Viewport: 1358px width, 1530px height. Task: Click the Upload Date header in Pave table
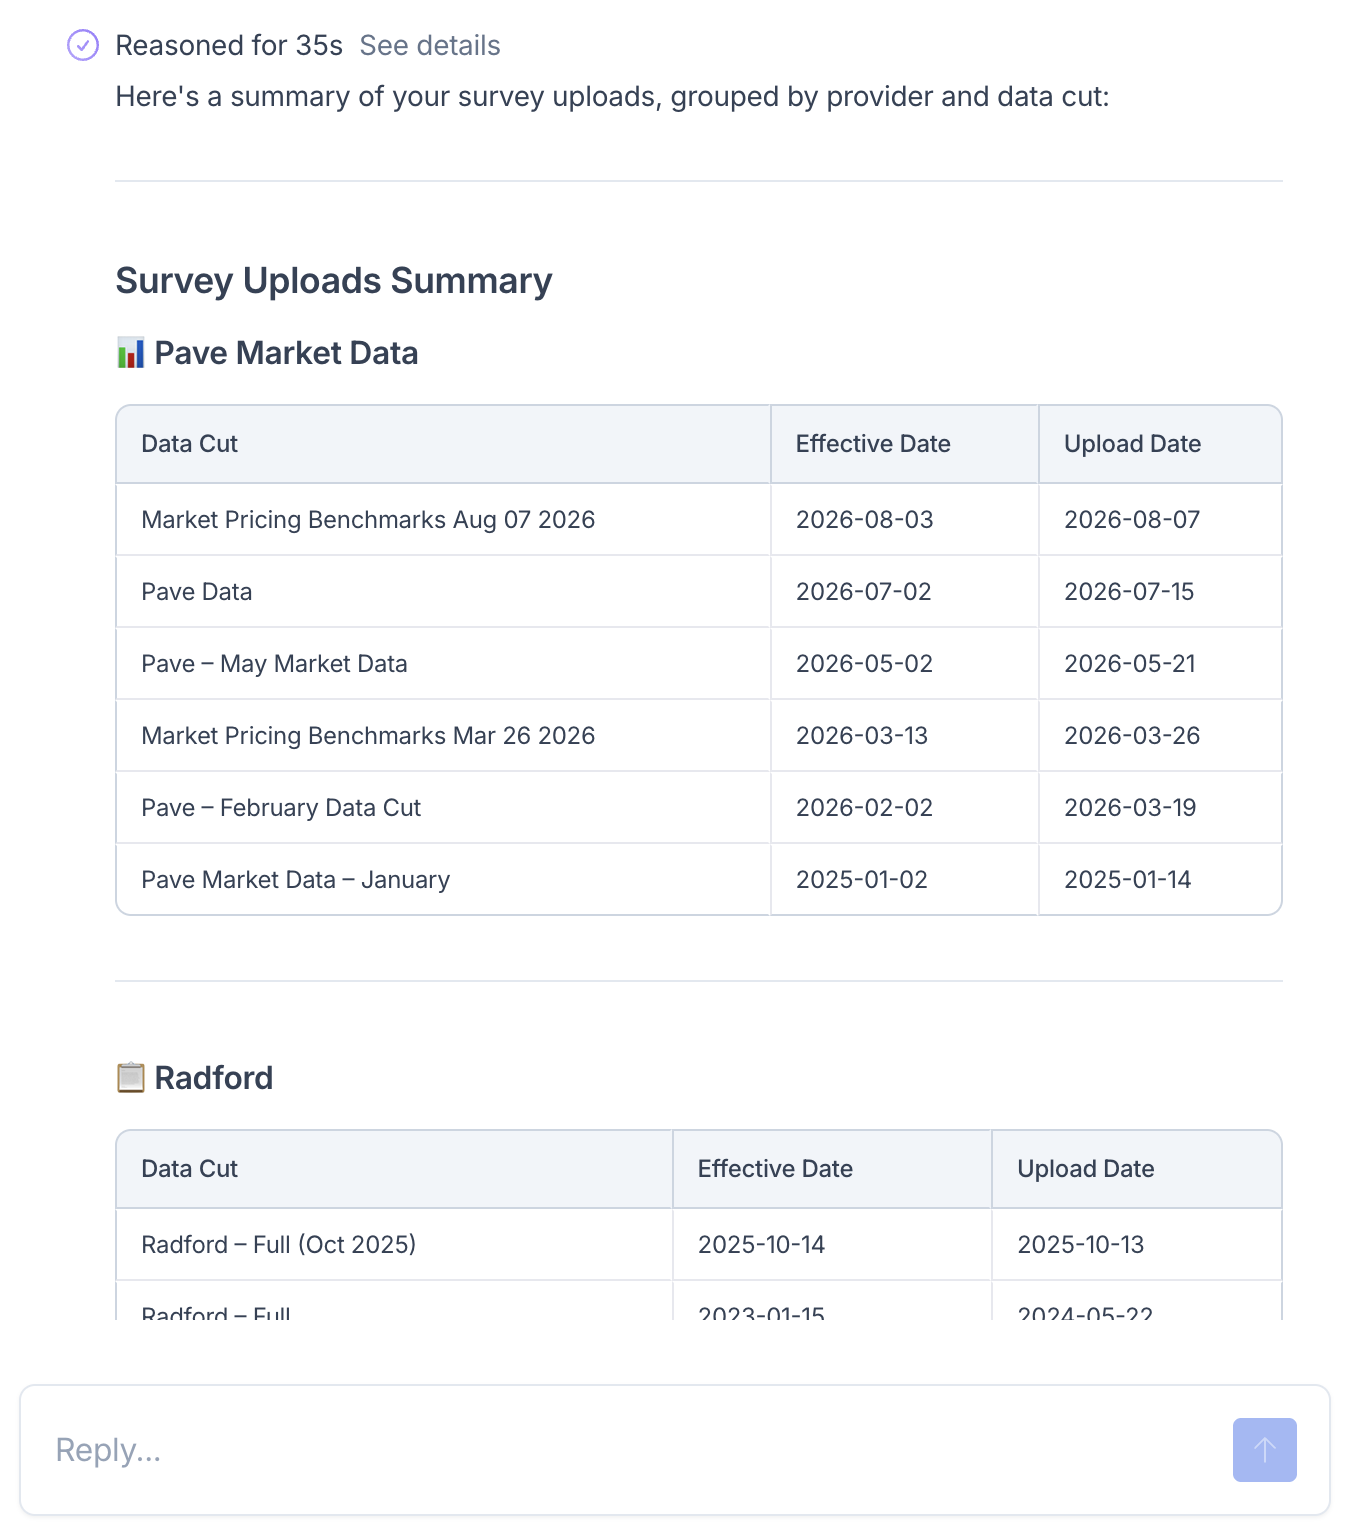pyautogui.click(x=1132, y=444)
